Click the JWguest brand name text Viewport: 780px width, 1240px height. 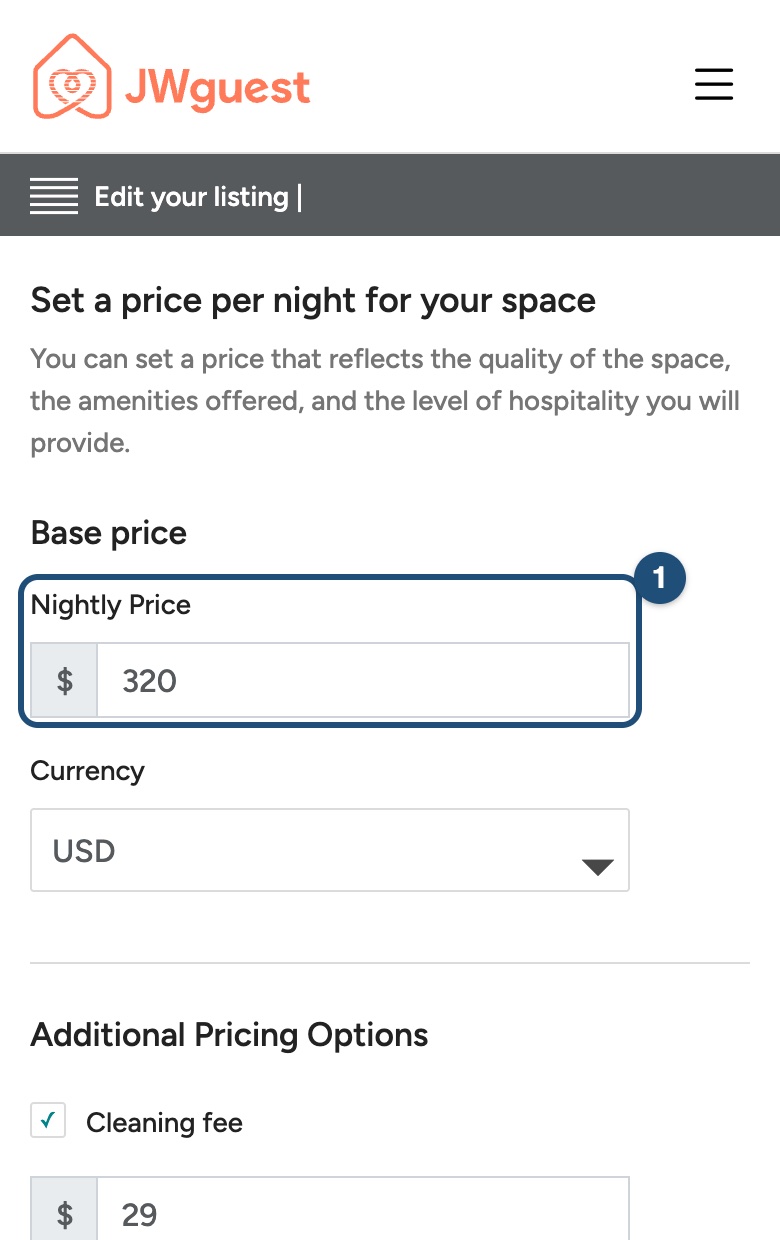pyautogui.click(x=217, y=86)
